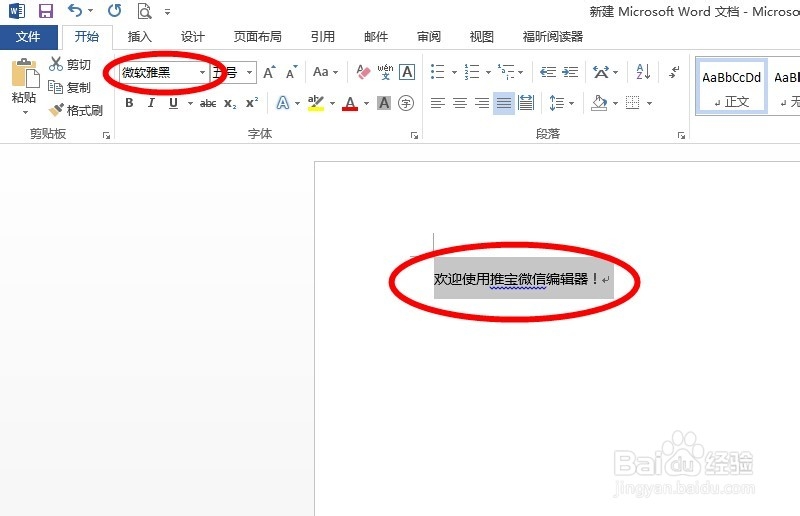
Task: Click the Redo/Repeat icon
Action: 115,10
